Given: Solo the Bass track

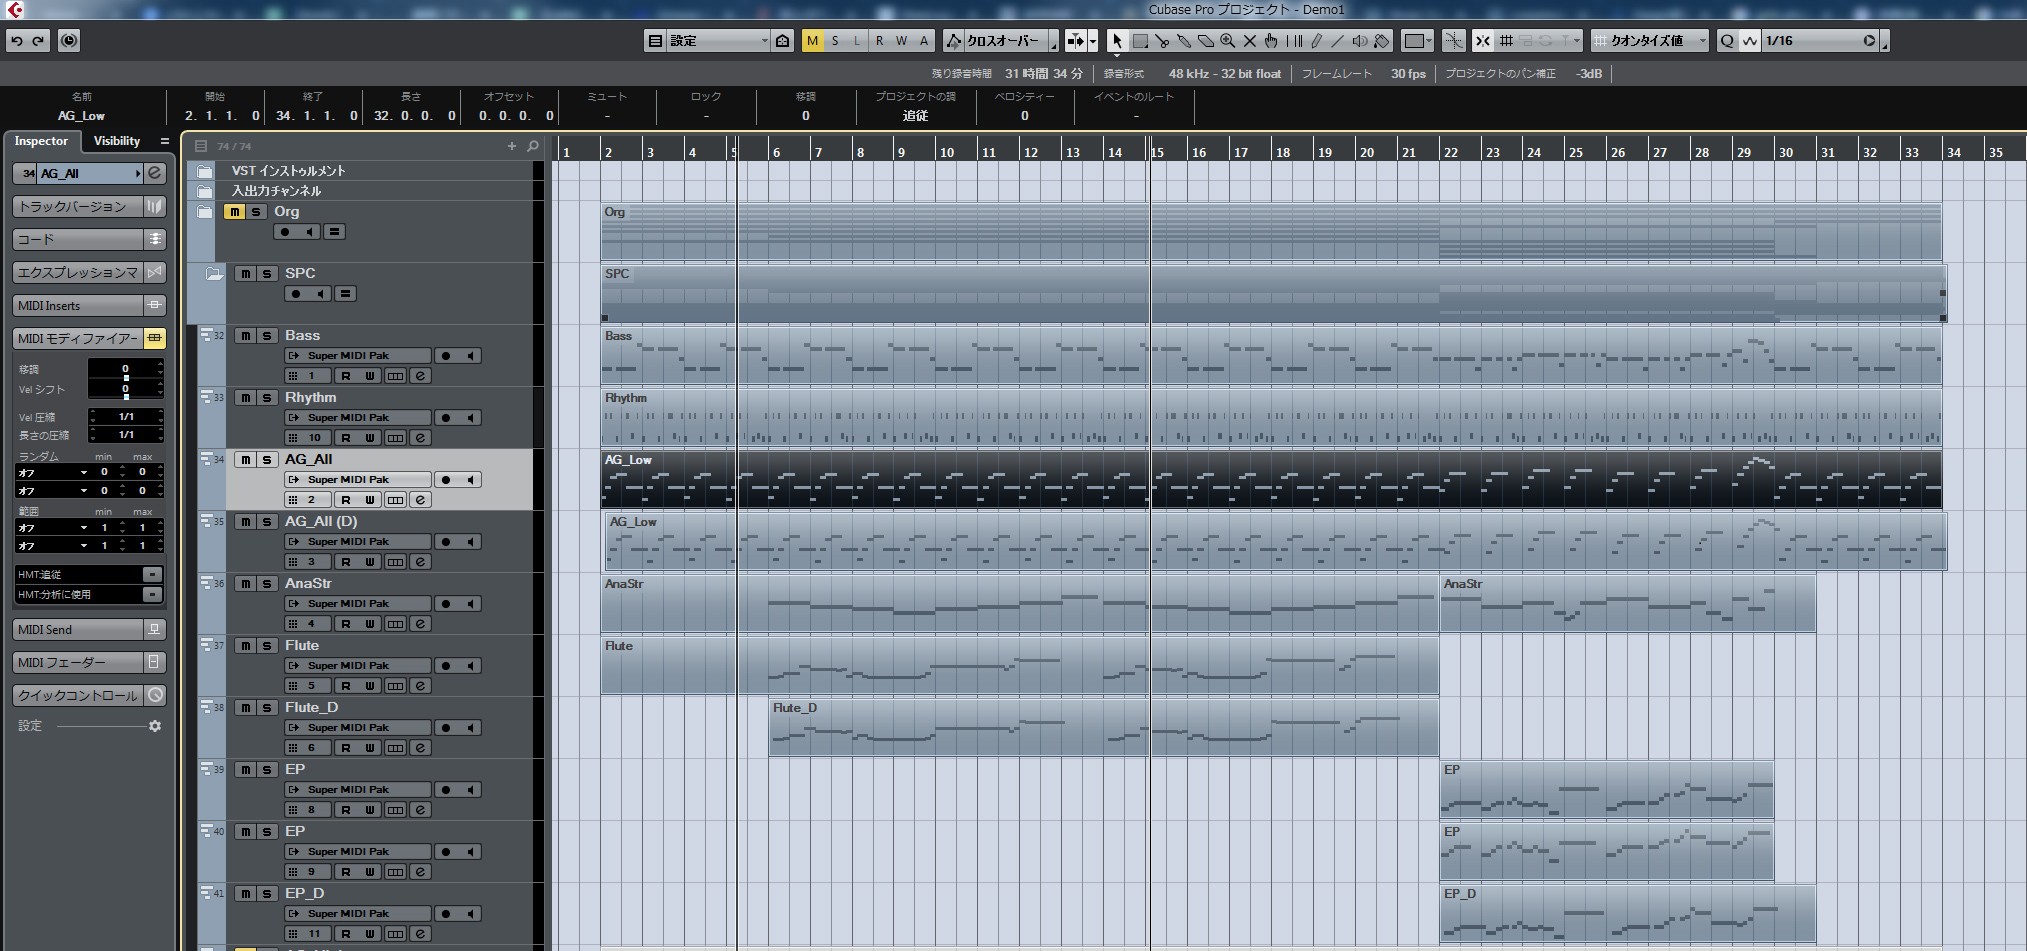Looking at the screenshot, I should coord(267,336).
